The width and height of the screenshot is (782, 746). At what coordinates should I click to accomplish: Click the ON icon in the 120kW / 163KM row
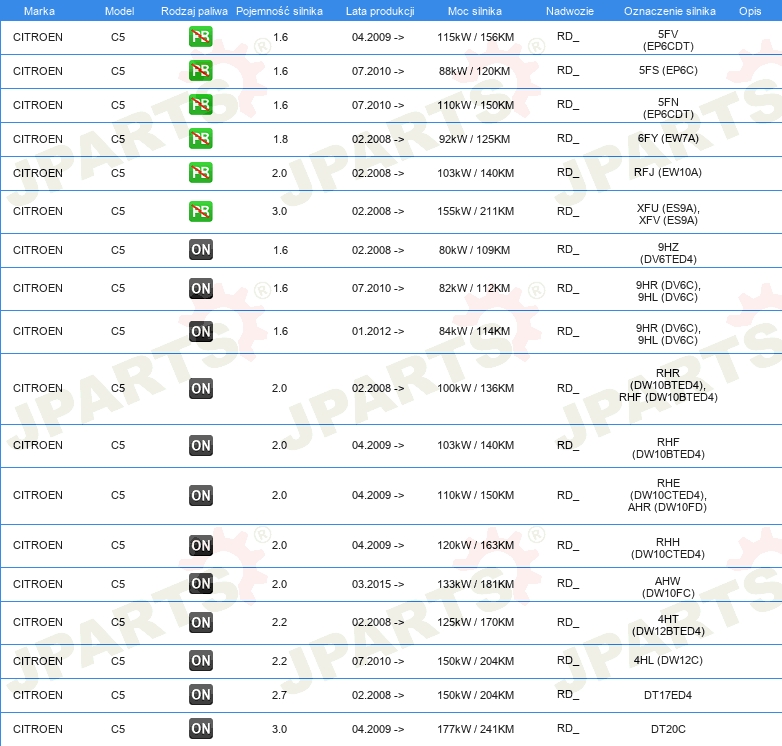tap(200, 545)
